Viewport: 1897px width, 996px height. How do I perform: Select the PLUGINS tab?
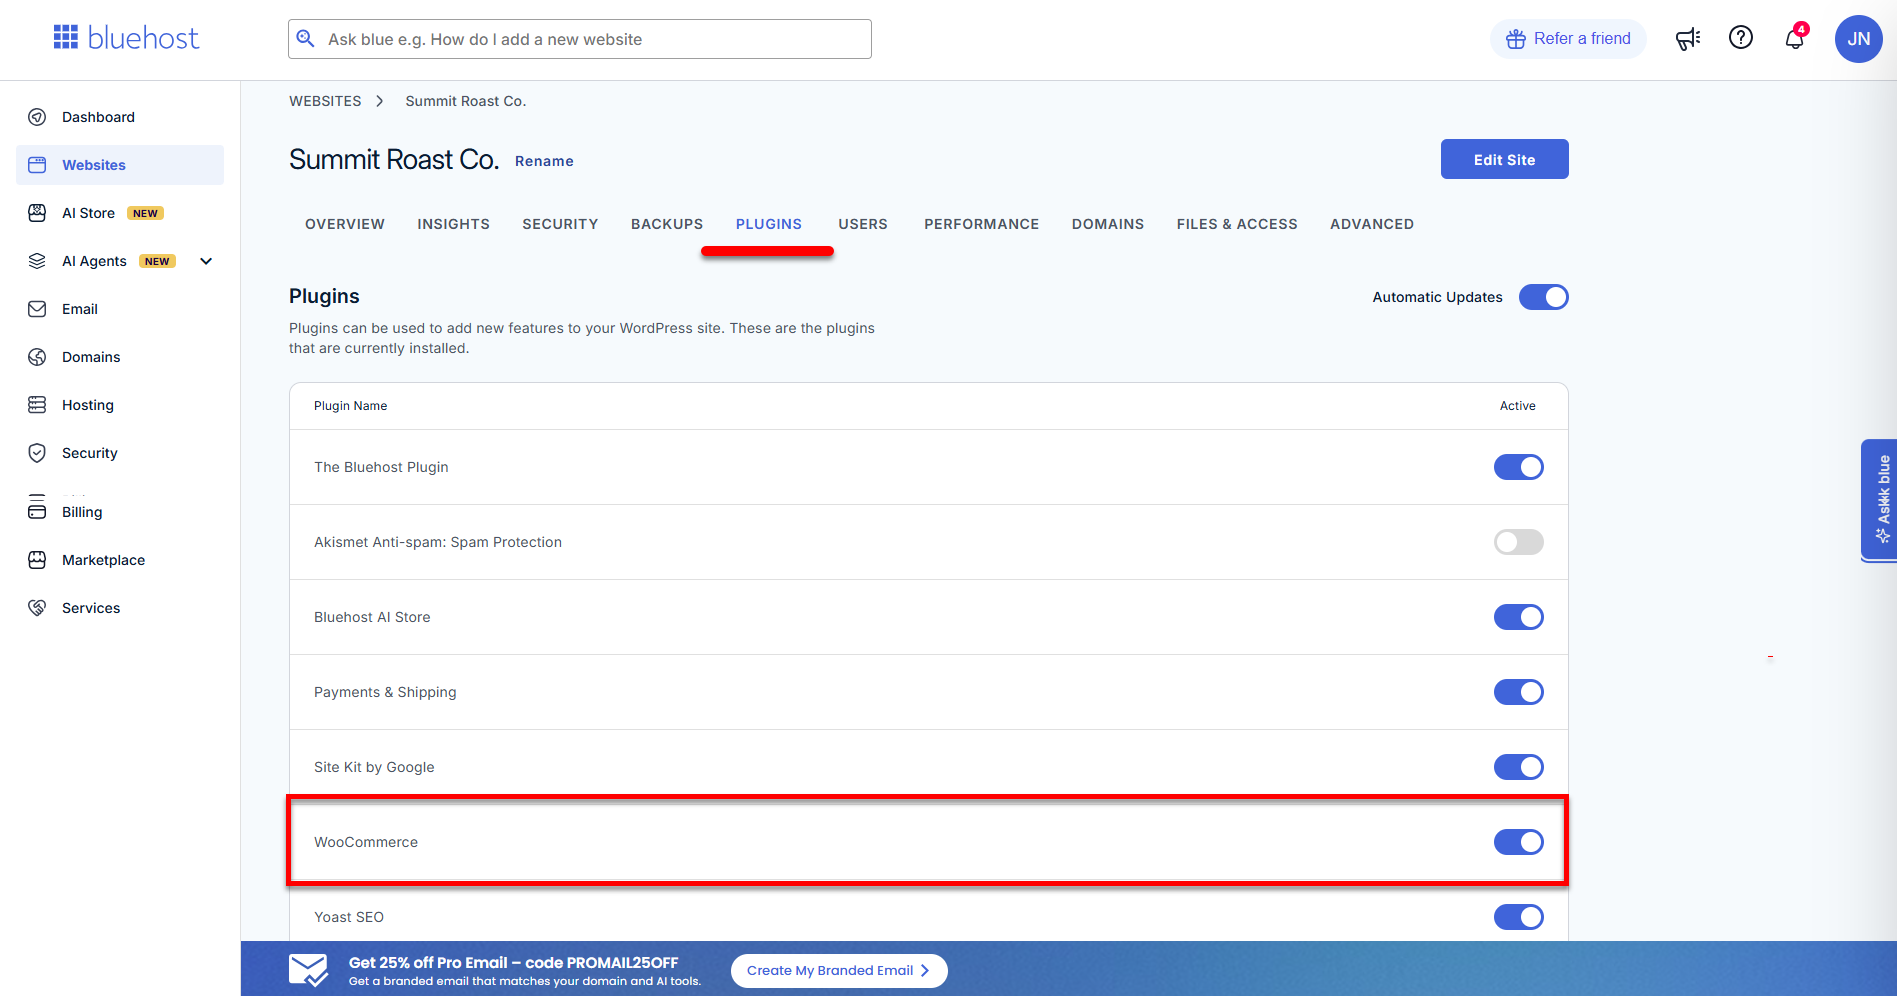(x=769, y=224)
